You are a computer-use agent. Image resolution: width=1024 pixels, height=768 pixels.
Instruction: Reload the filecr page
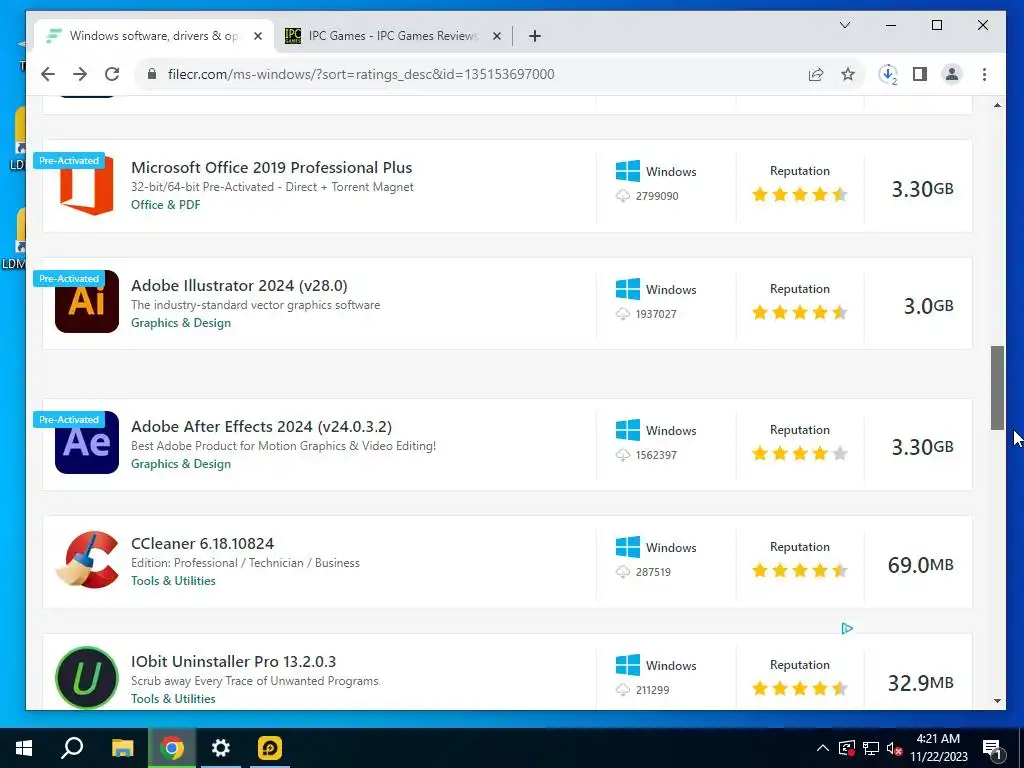(x=112, y=74)
